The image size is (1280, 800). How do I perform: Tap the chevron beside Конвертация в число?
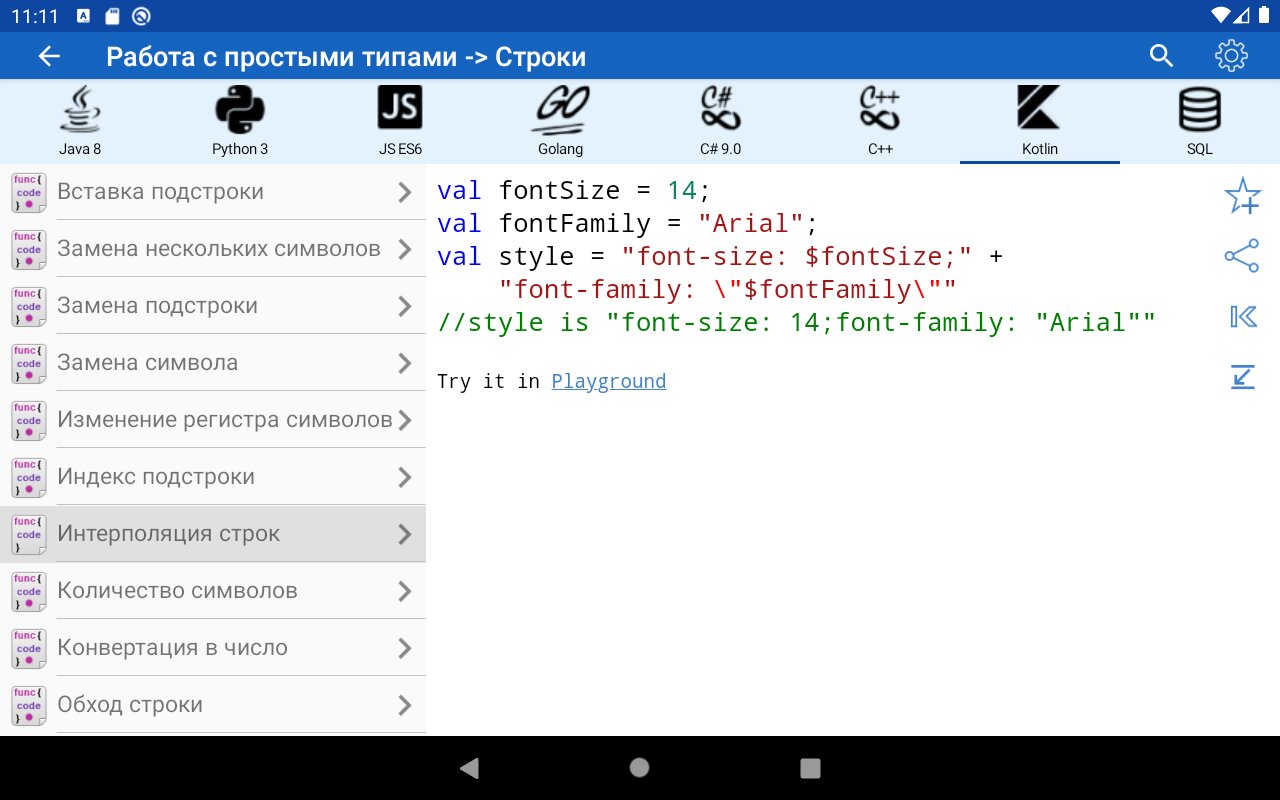tap(405, 648)
